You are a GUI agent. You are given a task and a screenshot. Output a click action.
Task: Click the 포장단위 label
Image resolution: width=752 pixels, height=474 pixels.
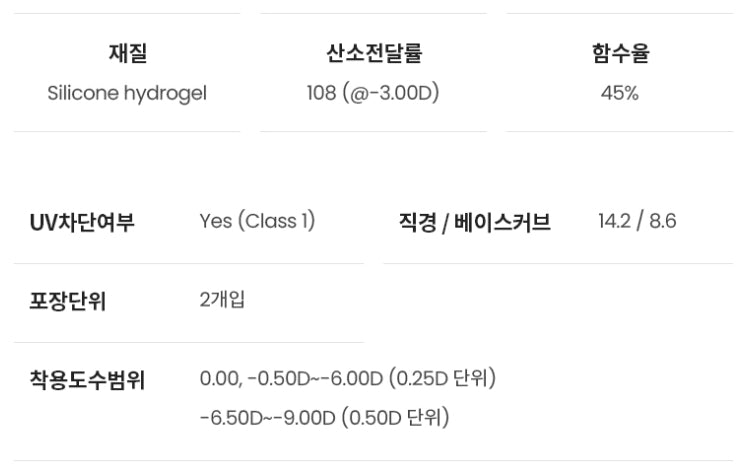68,302
